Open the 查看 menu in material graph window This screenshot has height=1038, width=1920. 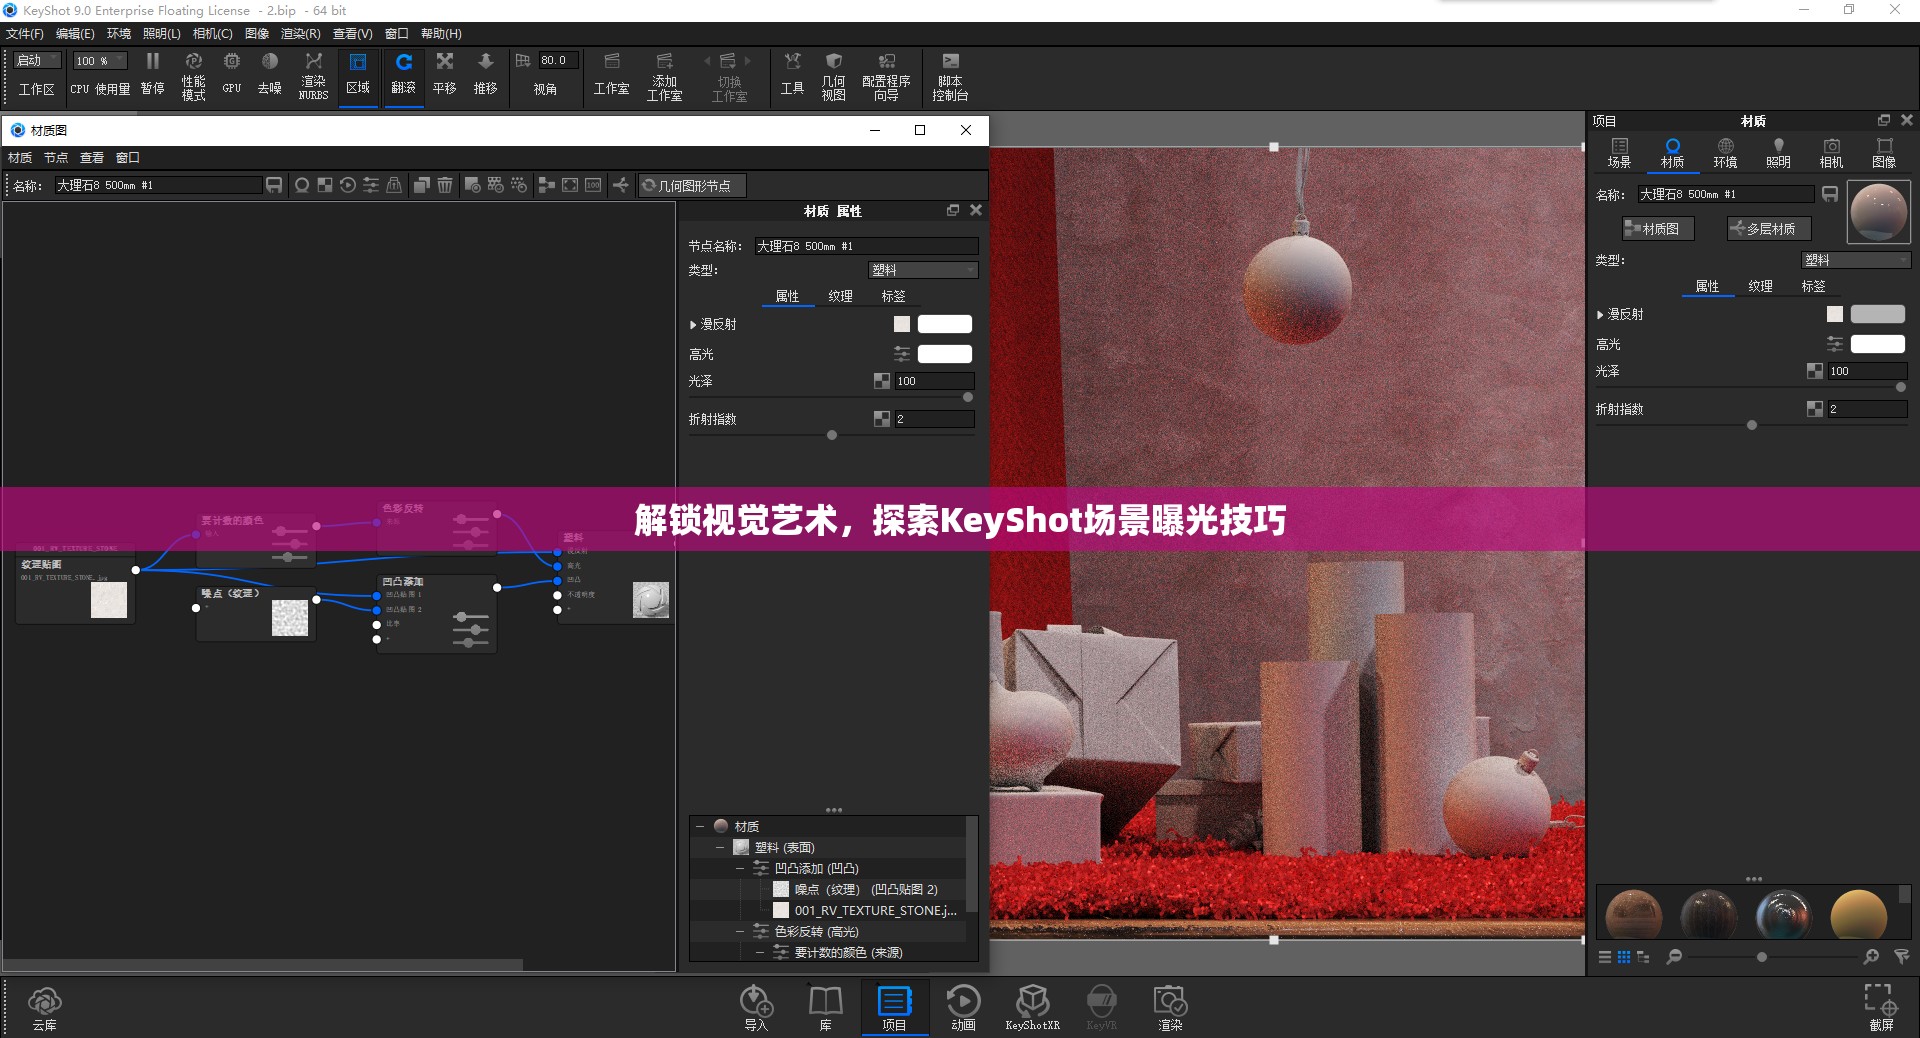[92, 158]
